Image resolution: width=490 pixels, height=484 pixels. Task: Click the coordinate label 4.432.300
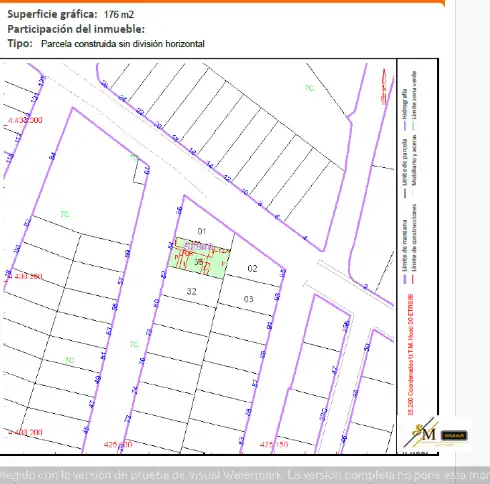click(x=25, y=120)
